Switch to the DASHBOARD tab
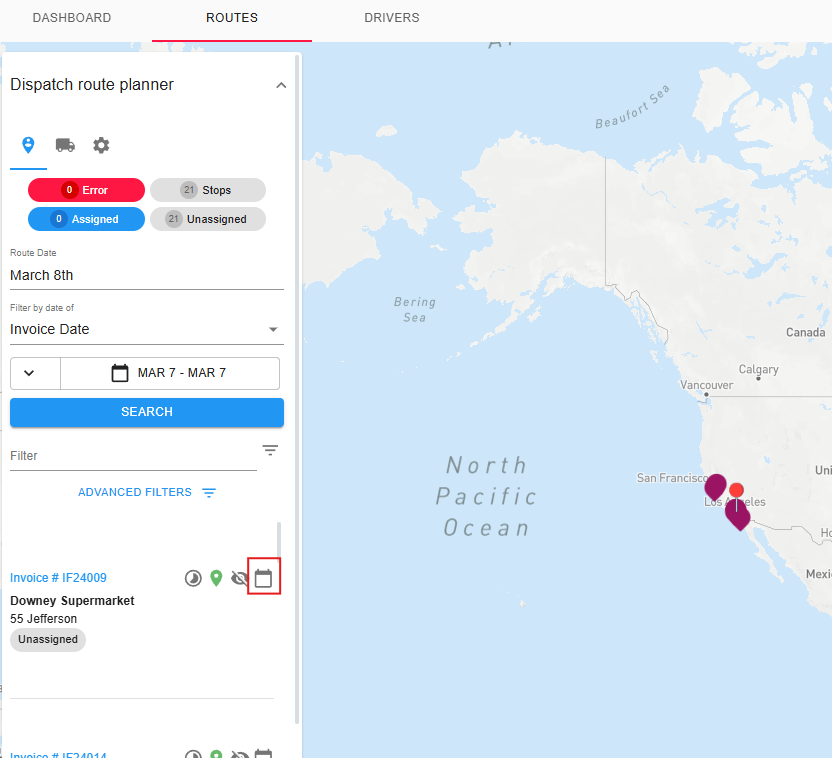Image resolution: width=832 pixels, height=758 pixels. click(72, 18)
